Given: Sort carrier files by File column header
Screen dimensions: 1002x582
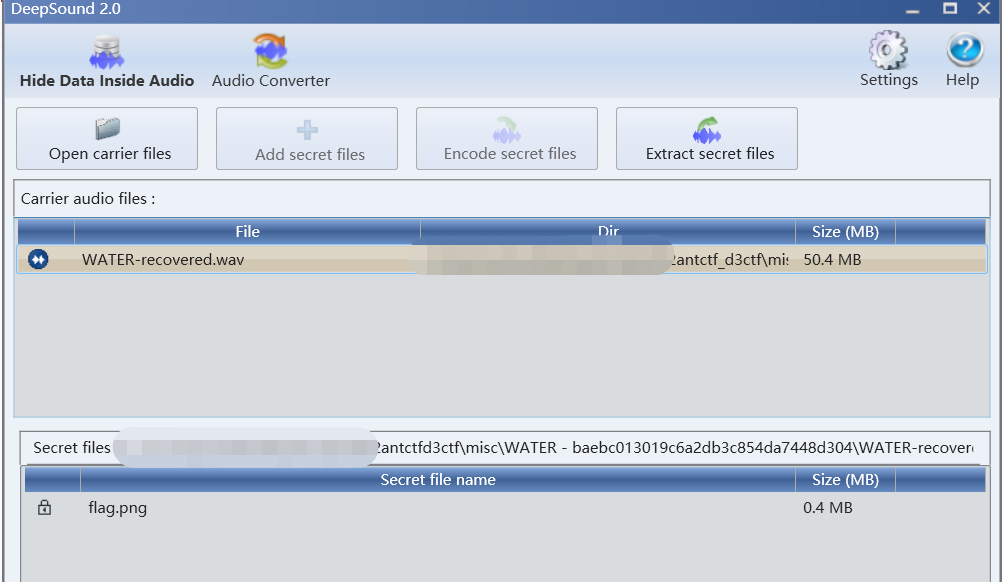Looking at the screenshot, I should [x=247, y=232].
